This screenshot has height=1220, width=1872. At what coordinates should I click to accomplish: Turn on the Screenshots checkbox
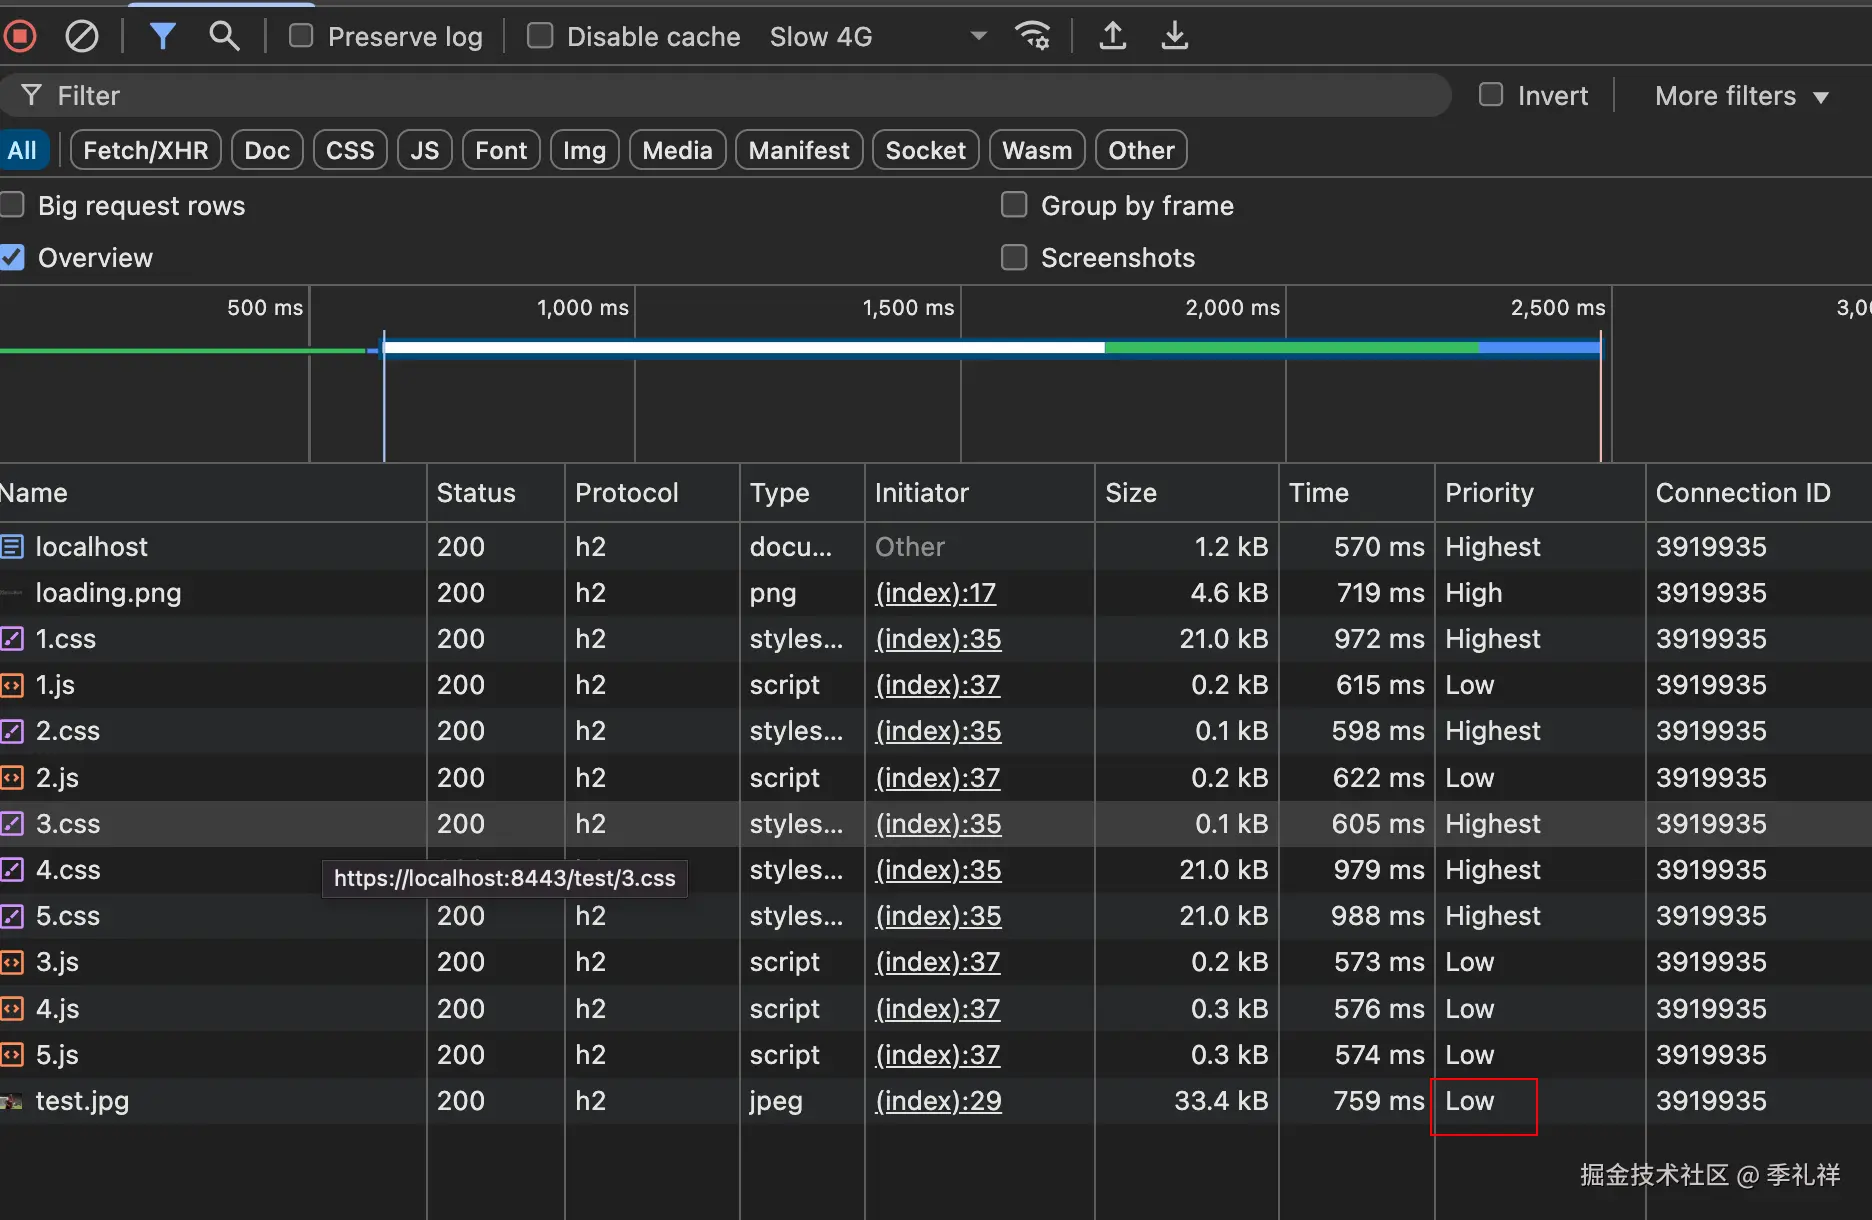[1014, 258]
